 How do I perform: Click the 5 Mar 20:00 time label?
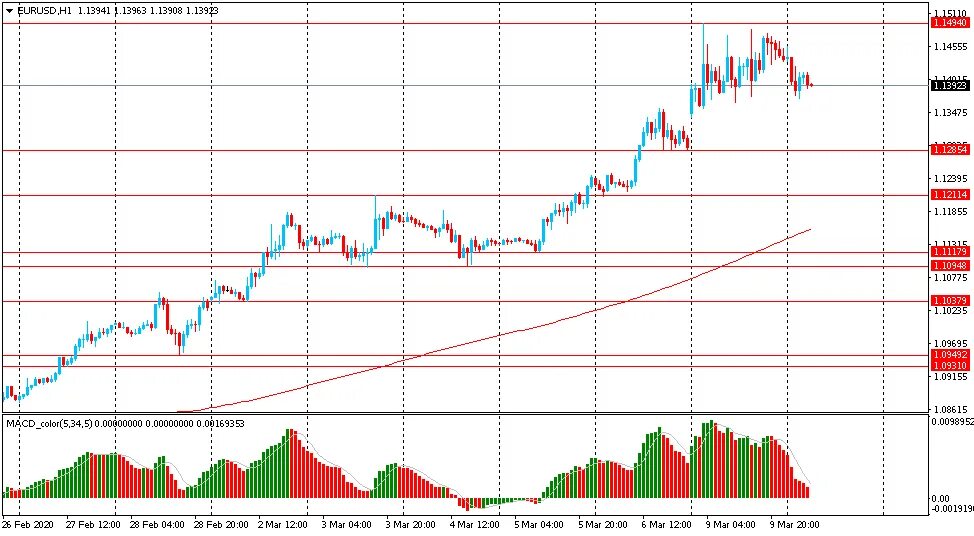click(603, 525)
